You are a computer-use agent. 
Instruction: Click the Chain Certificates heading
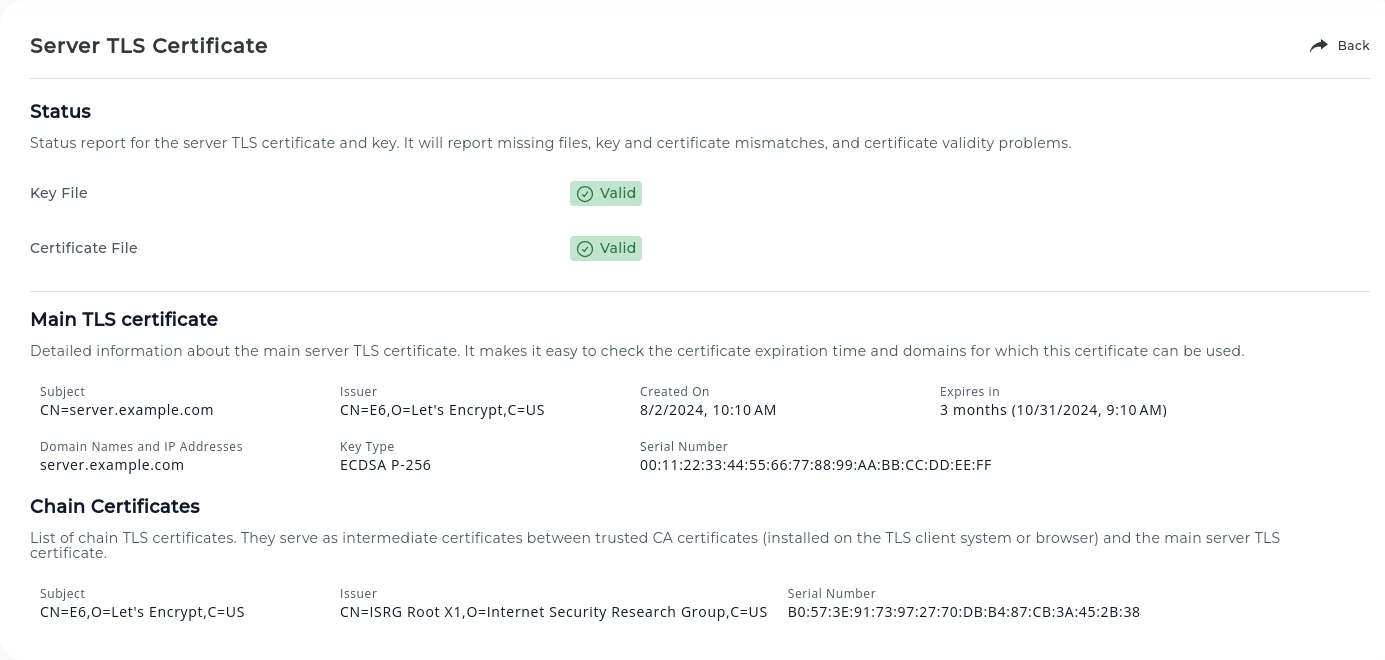115,507
